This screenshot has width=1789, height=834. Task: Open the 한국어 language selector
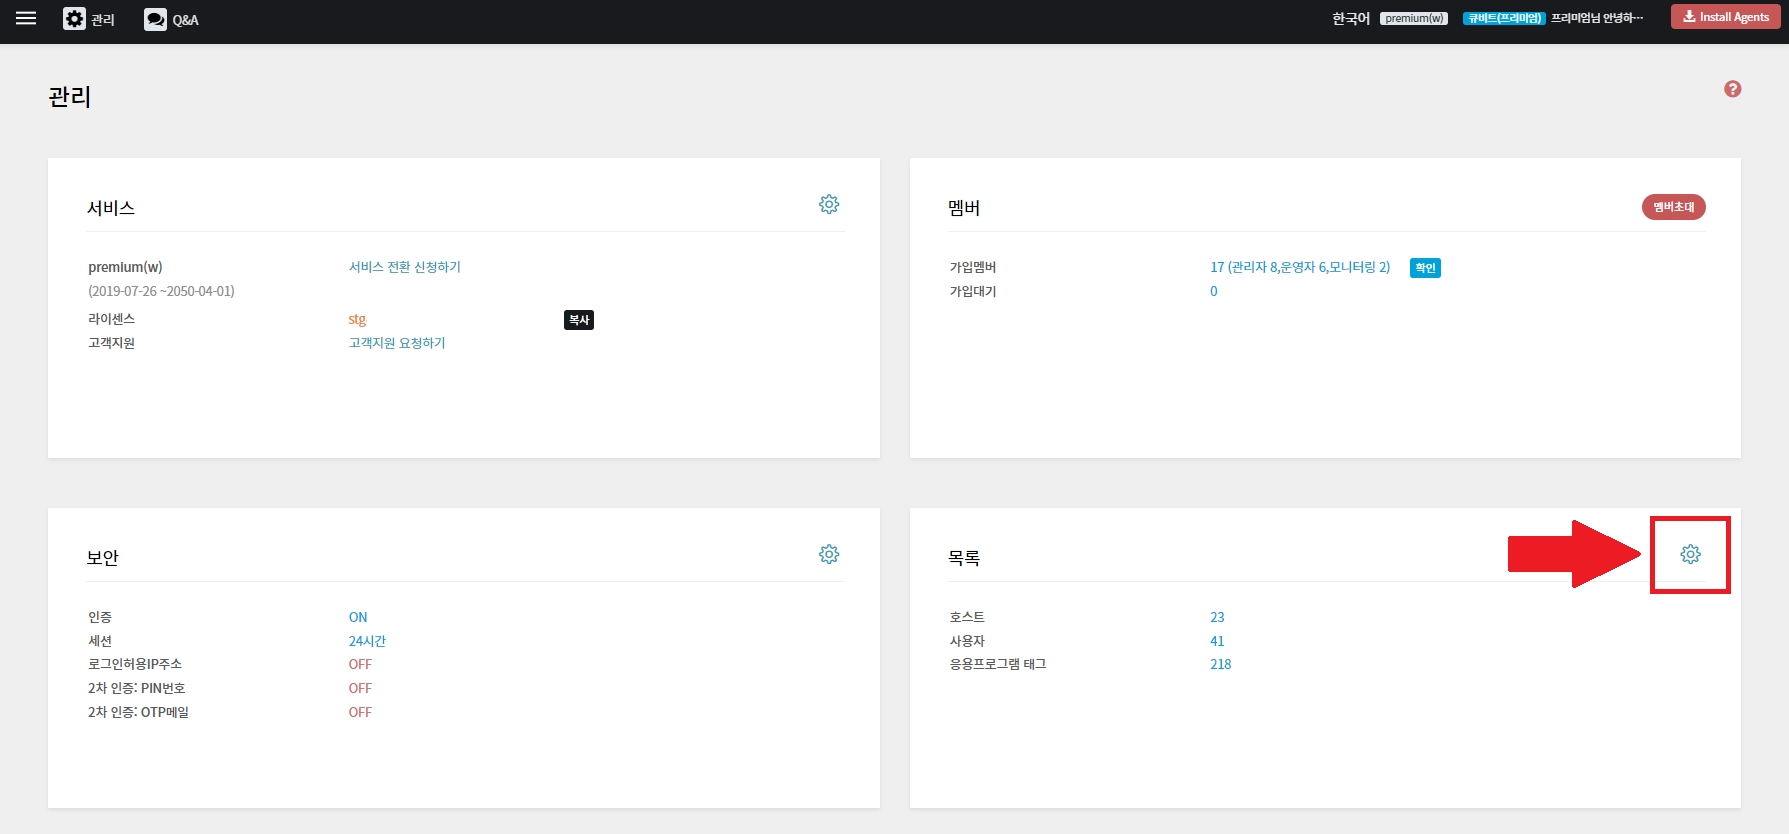point(1350,19)
